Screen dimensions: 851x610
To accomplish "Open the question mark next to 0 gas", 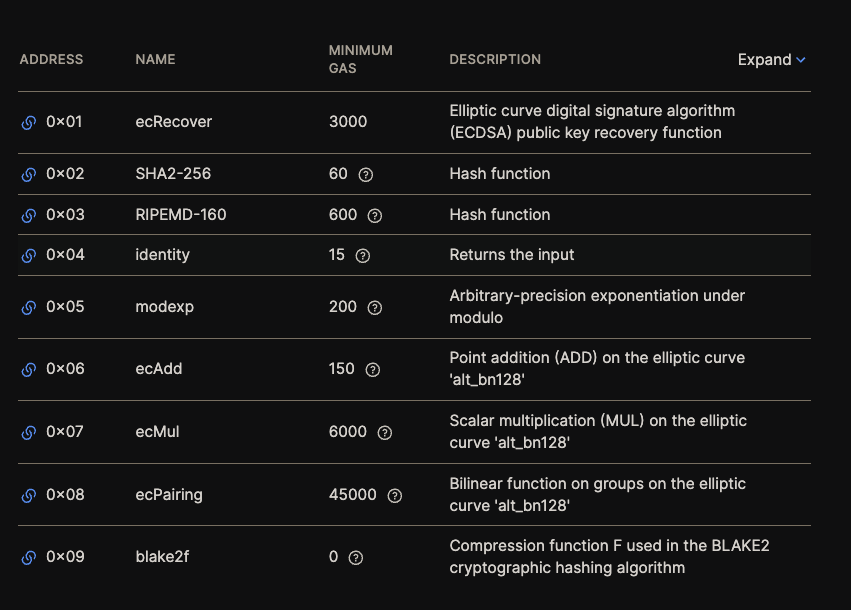I will [x=355, y=557].
